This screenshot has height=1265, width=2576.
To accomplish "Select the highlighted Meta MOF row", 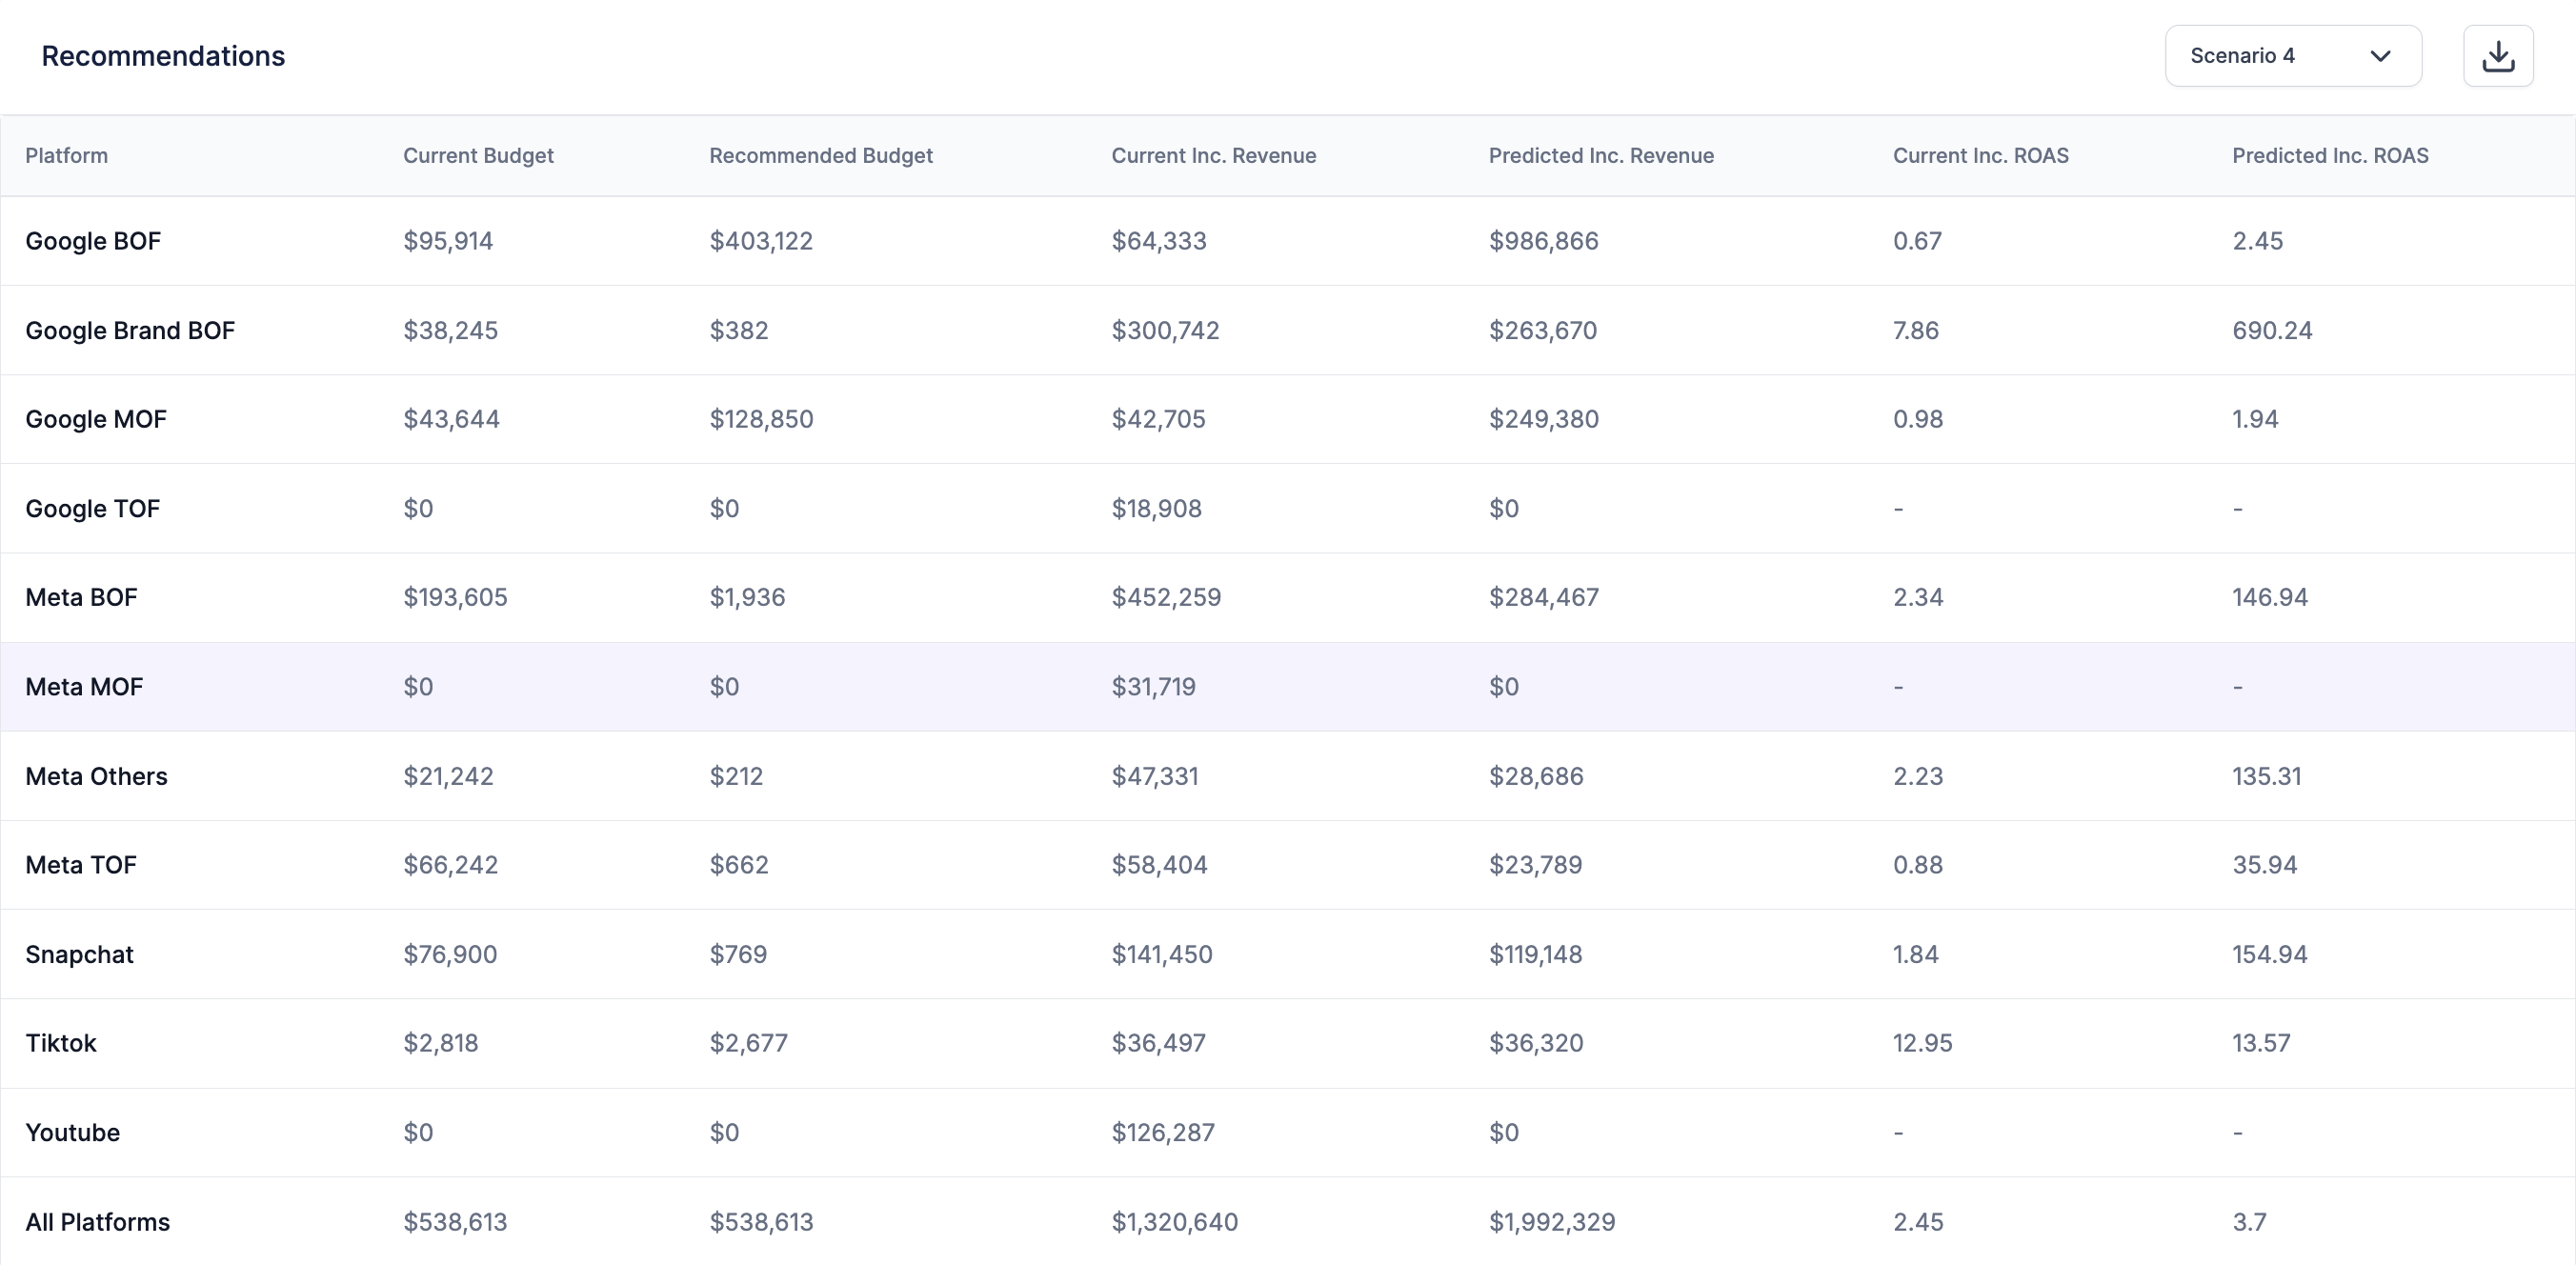I will (84, 687).
